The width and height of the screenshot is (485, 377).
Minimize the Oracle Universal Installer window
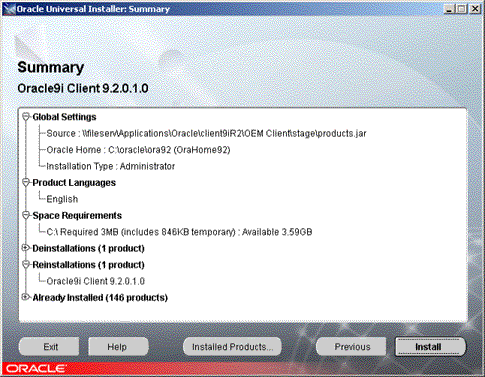click(x=449, y=9)
